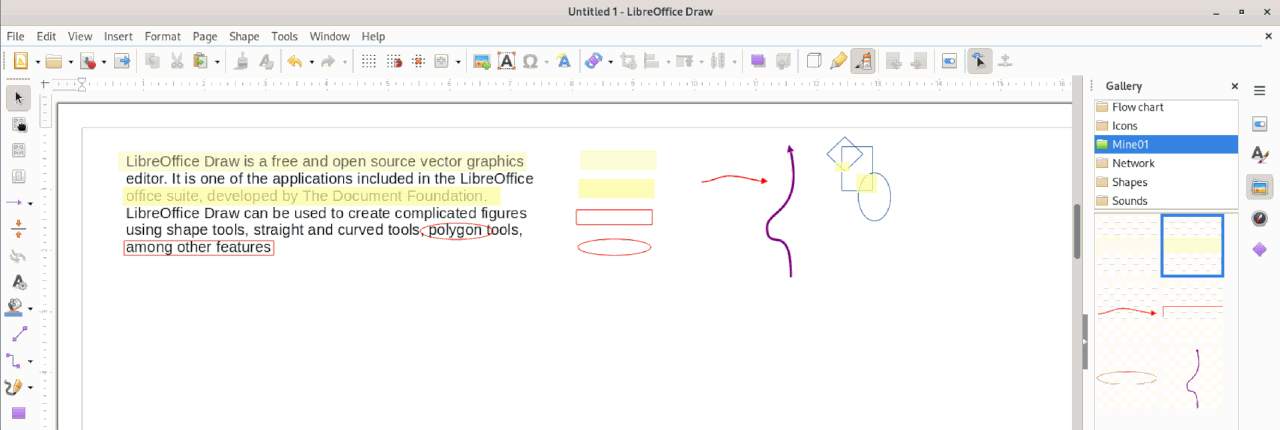The image size is (1280, 430).
Task: Open the folder icon in toolbar
Action: click(54, 61)
